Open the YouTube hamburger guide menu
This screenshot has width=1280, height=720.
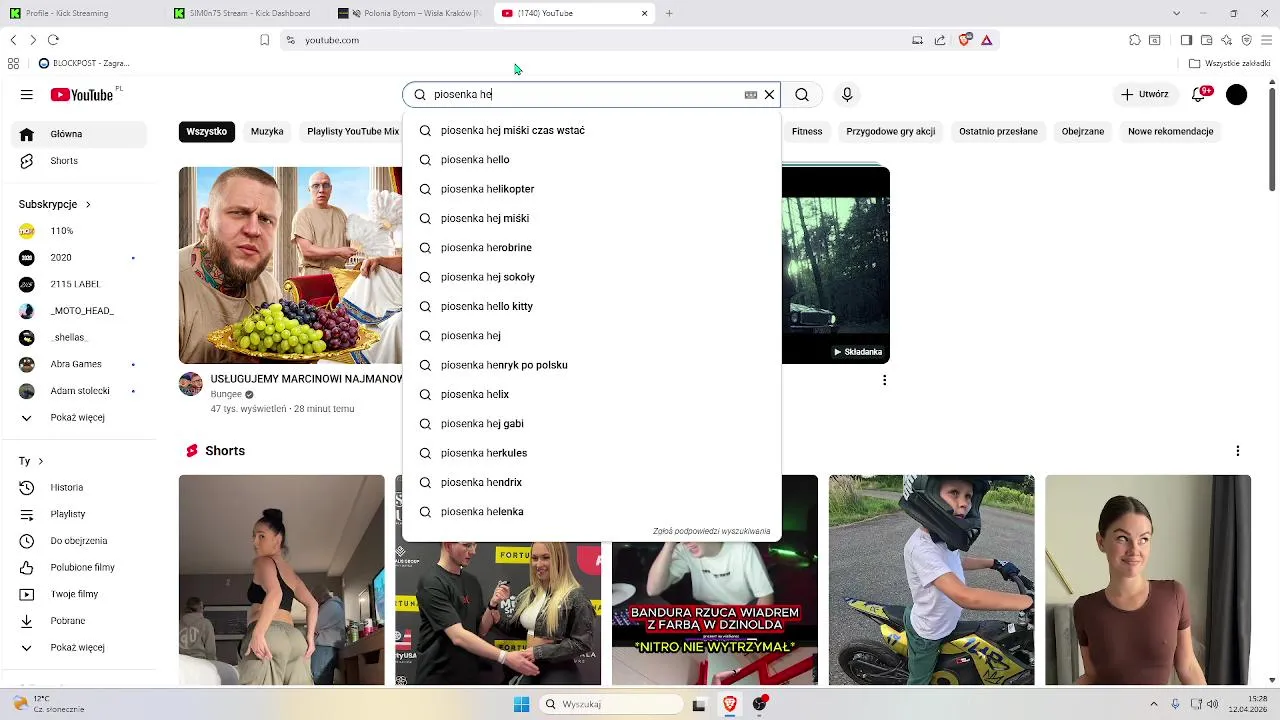[27, 95]
